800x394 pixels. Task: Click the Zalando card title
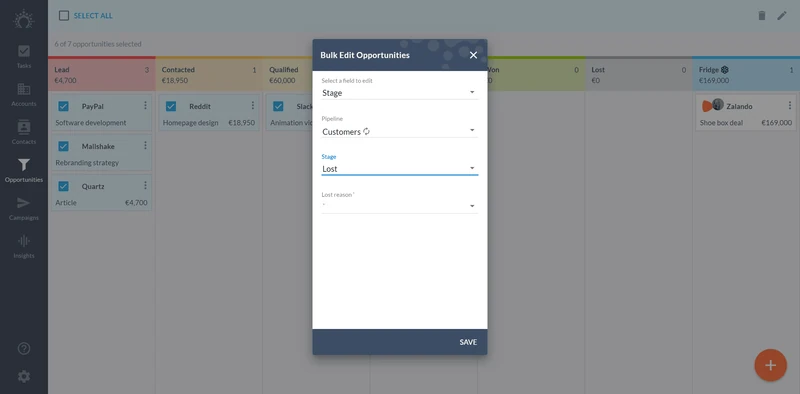[x=739, y=107]
